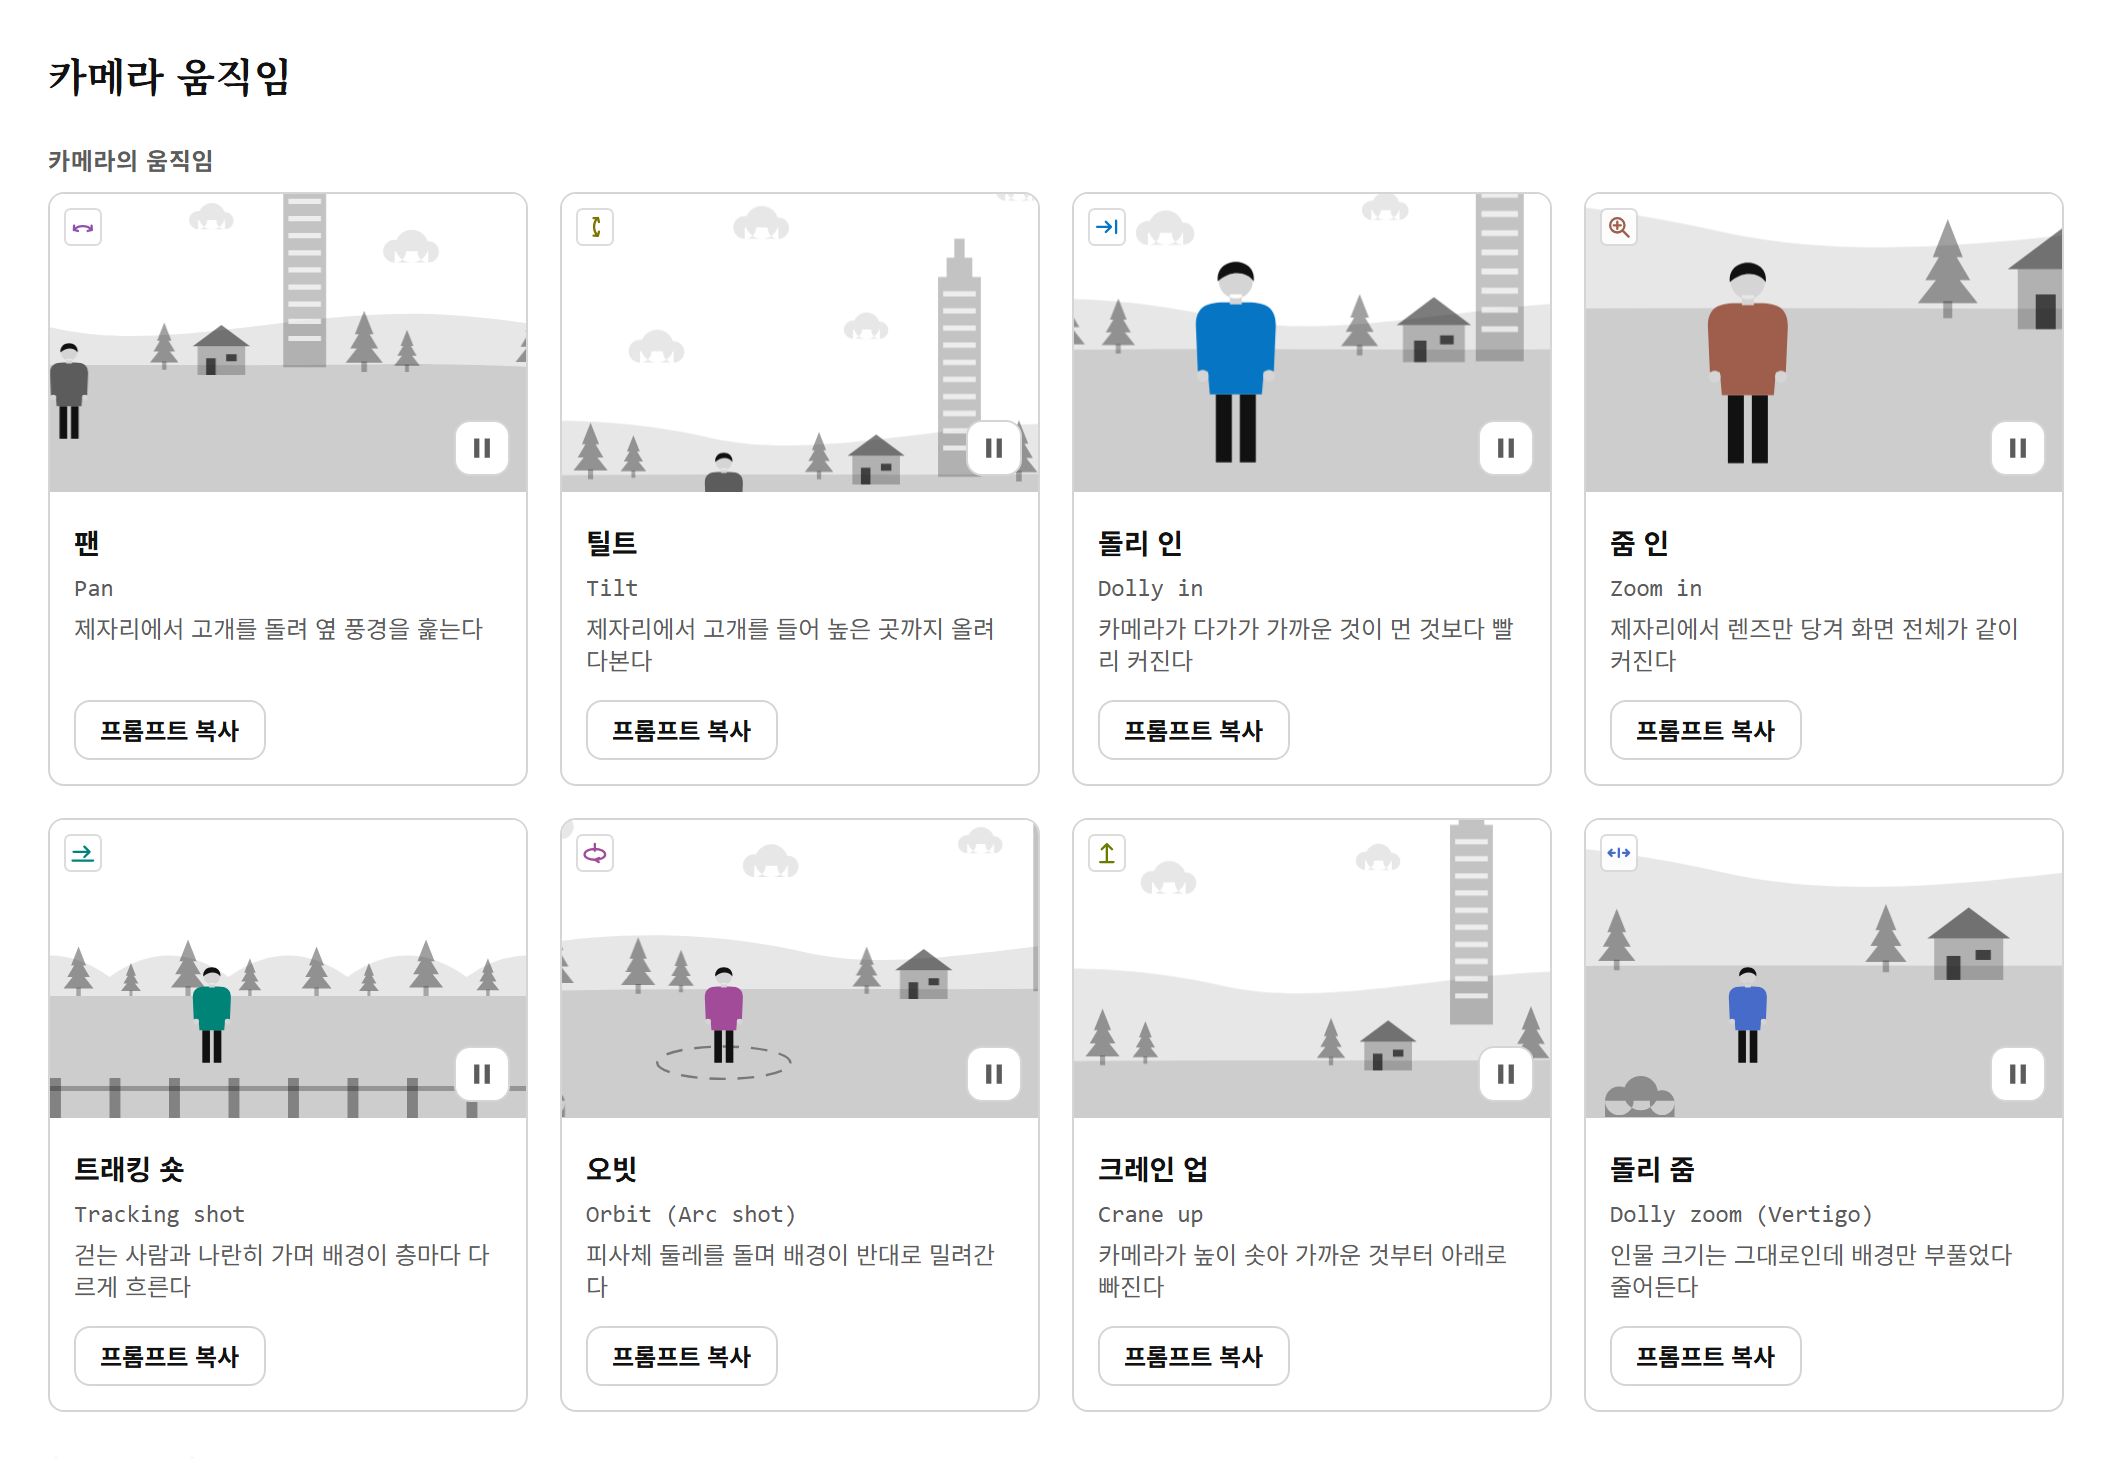Pause the 돌리 인 animation

pos(1506,448)
